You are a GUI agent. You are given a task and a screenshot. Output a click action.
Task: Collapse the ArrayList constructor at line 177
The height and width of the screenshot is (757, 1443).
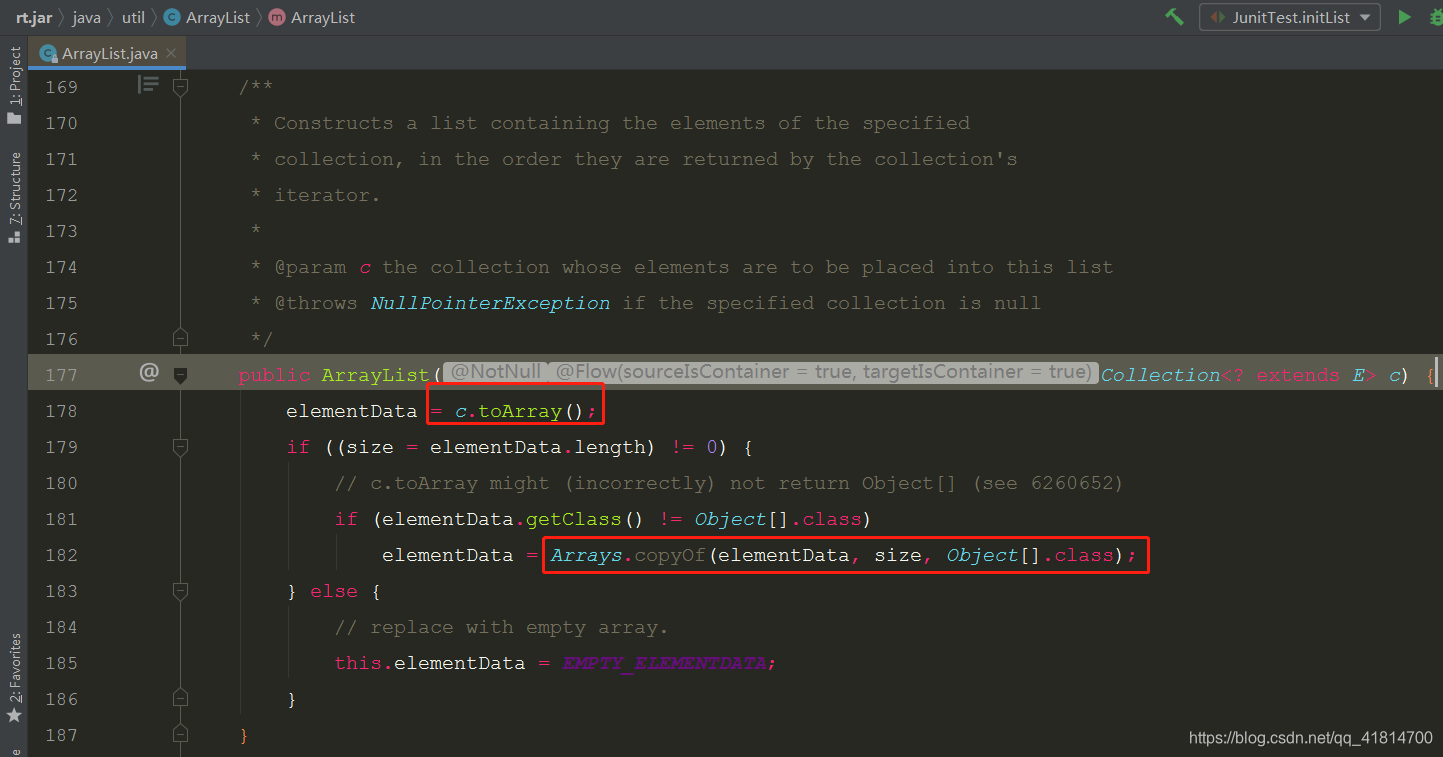click(x=180, y=375)
